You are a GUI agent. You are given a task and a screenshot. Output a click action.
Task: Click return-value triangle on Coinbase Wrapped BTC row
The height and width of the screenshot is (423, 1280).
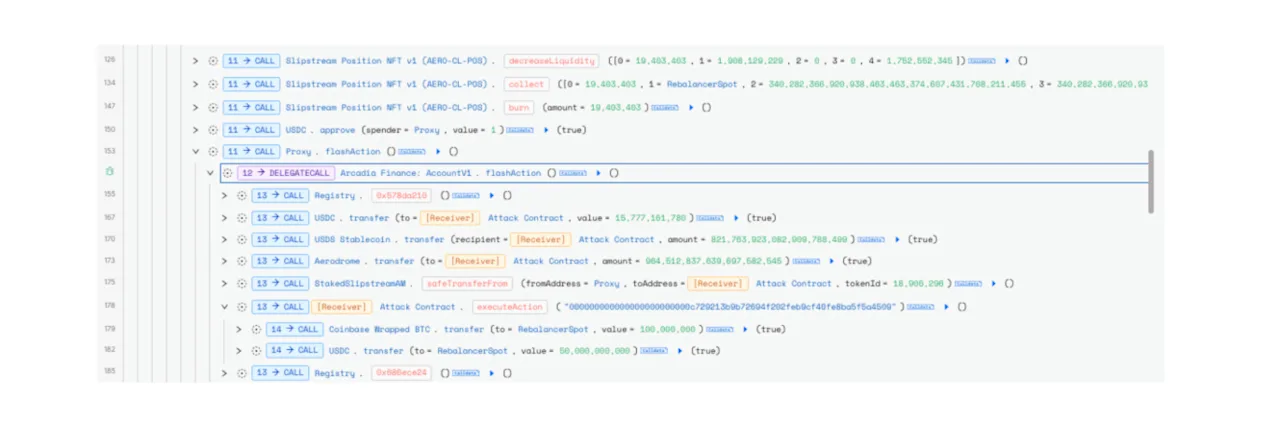pyautogui.click(x=745, y=329)
